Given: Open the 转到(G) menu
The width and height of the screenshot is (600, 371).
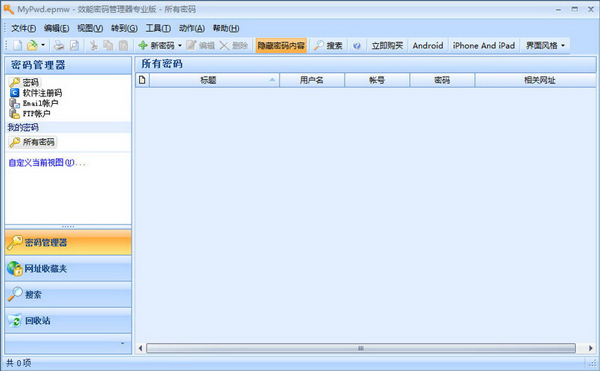Looking at the screenshot, I should (124, 28).
